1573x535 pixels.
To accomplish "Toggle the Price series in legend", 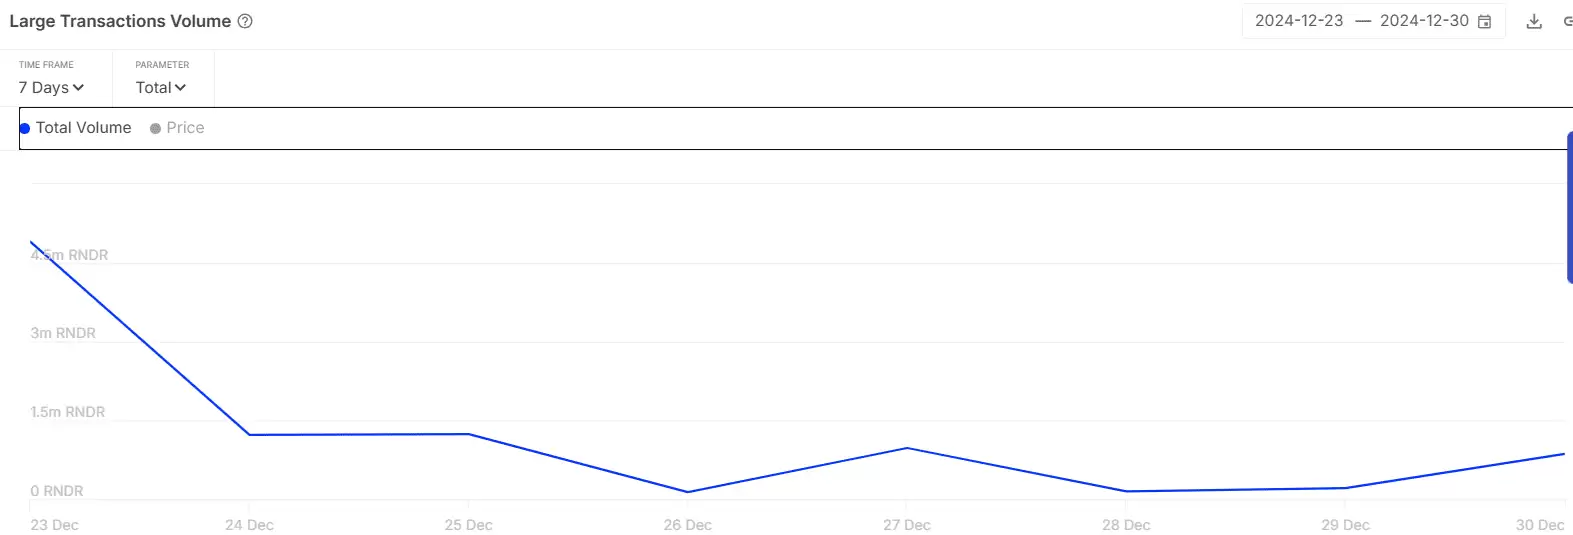I will pos(185,128).
